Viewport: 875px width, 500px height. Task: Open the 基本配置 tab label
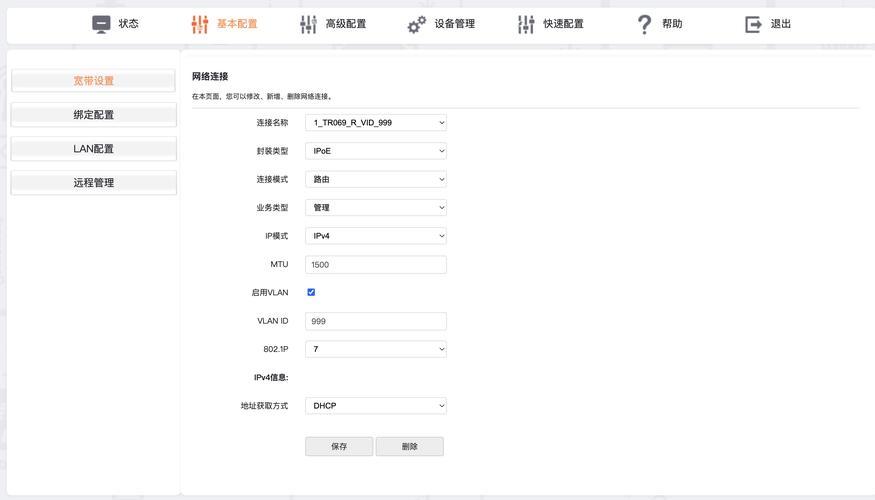click(x=237, y=23)
